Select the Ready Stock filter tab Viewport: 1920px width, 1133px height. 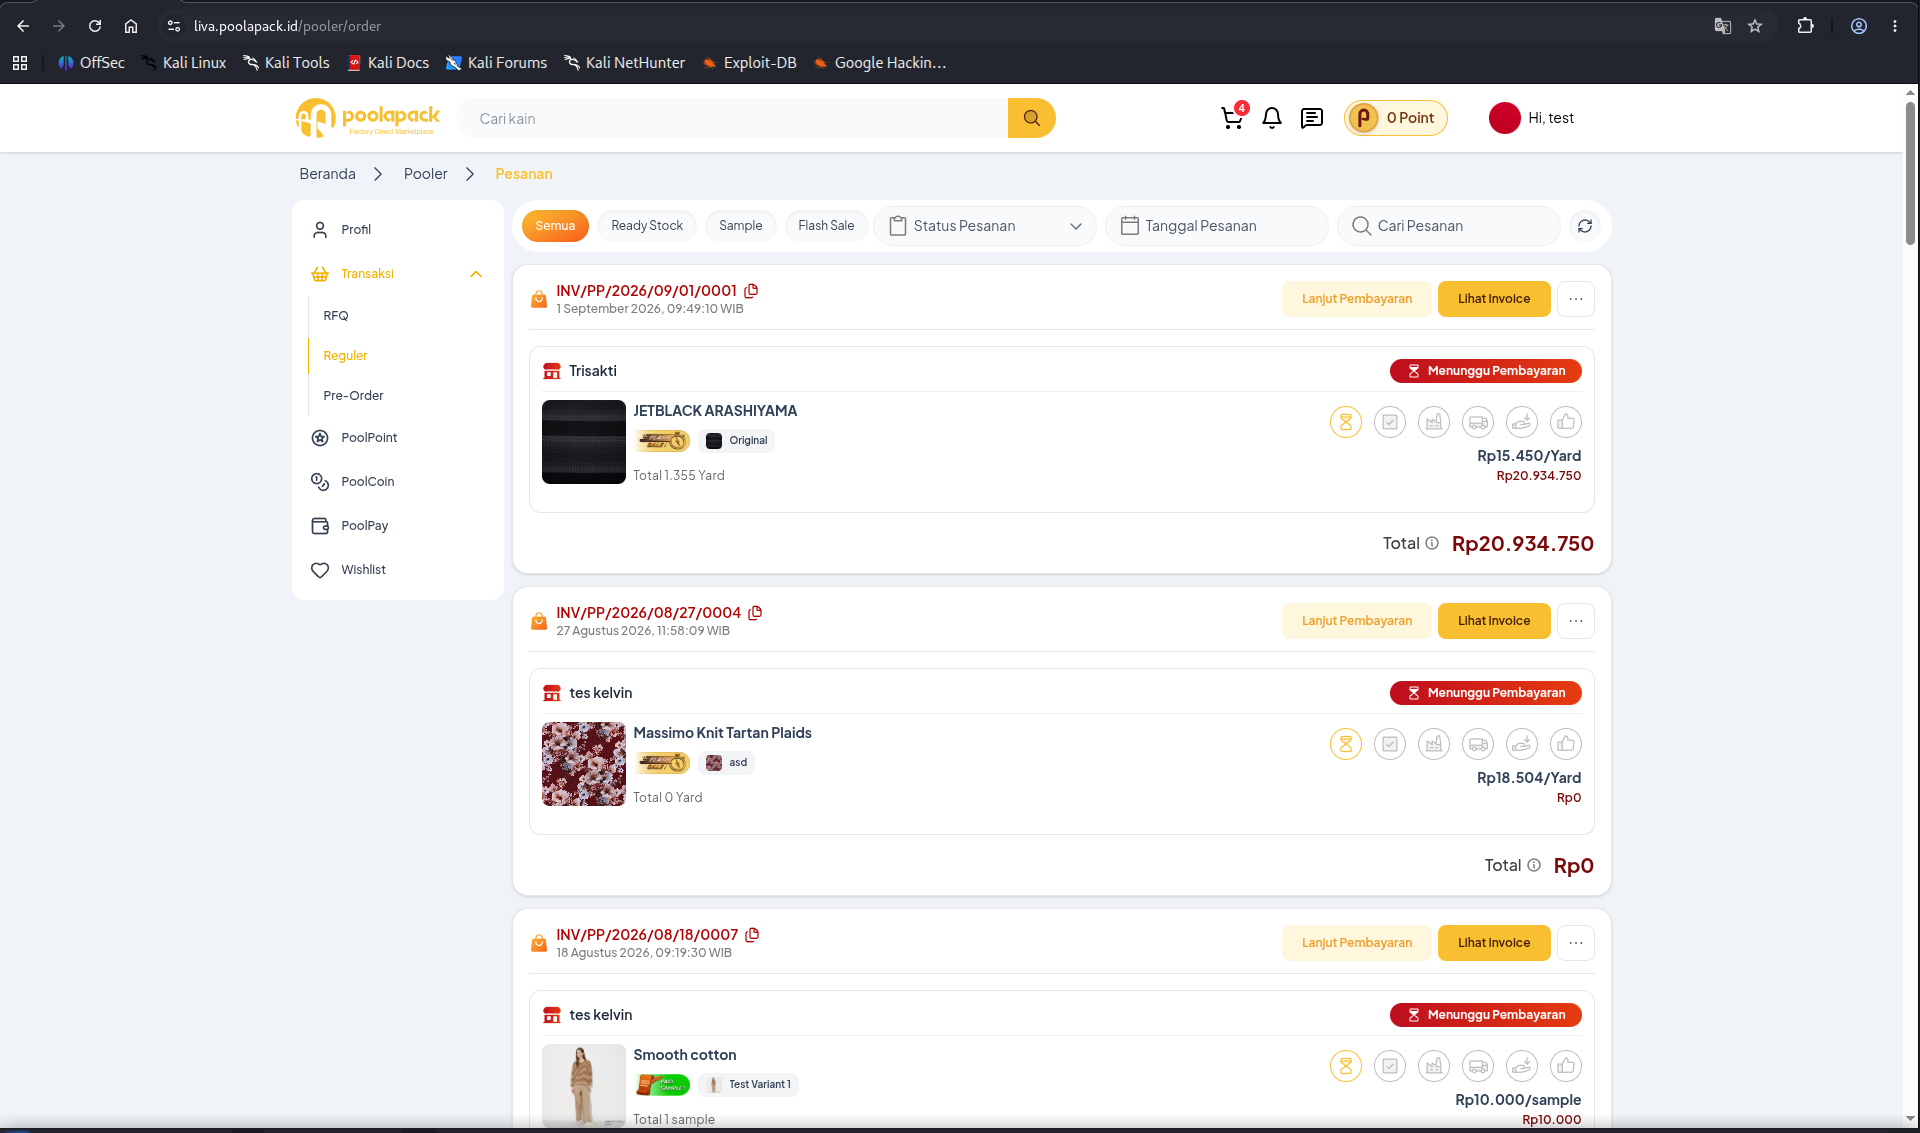[647, 226]
